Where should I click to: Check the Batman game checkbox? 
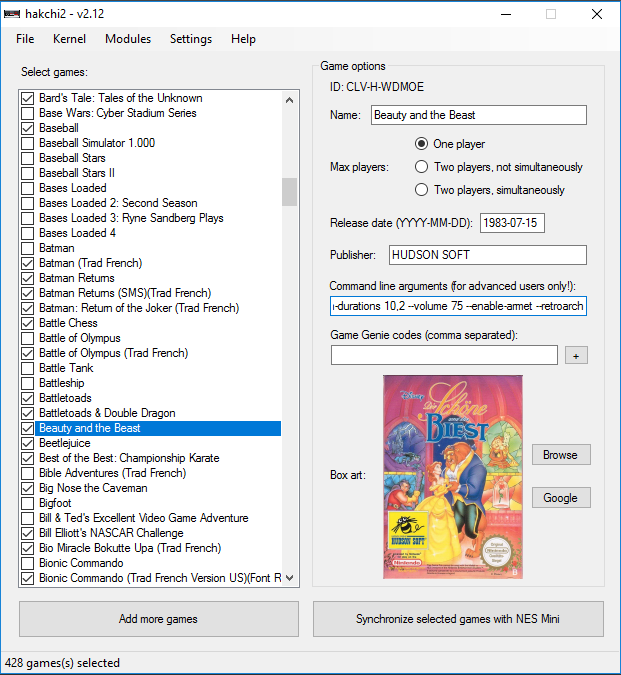[27, 248]
